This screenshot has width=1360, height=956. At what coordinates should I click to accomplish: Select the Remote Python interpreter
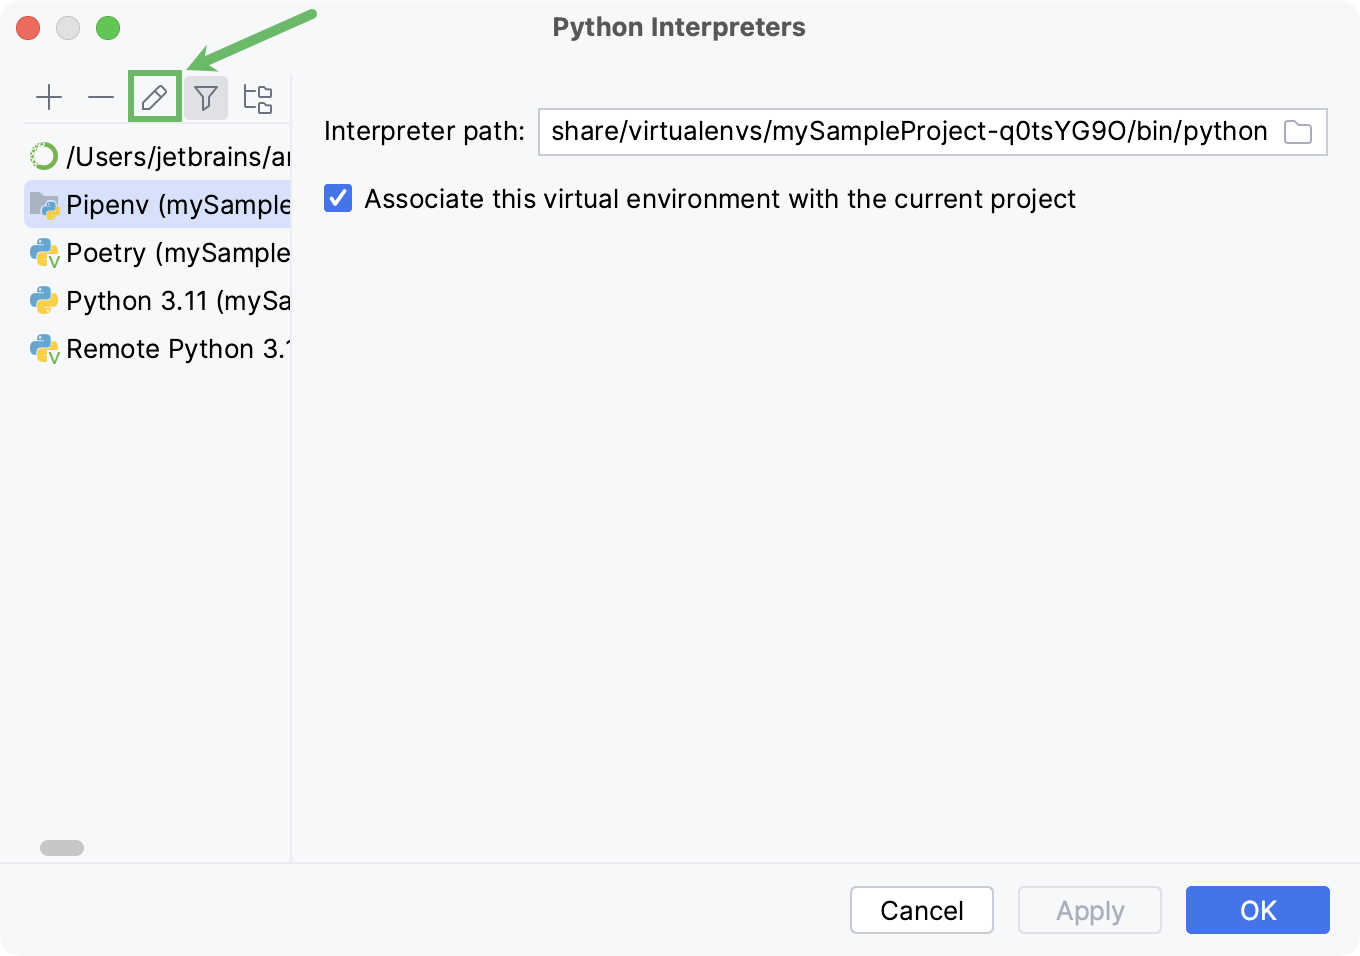160,348
